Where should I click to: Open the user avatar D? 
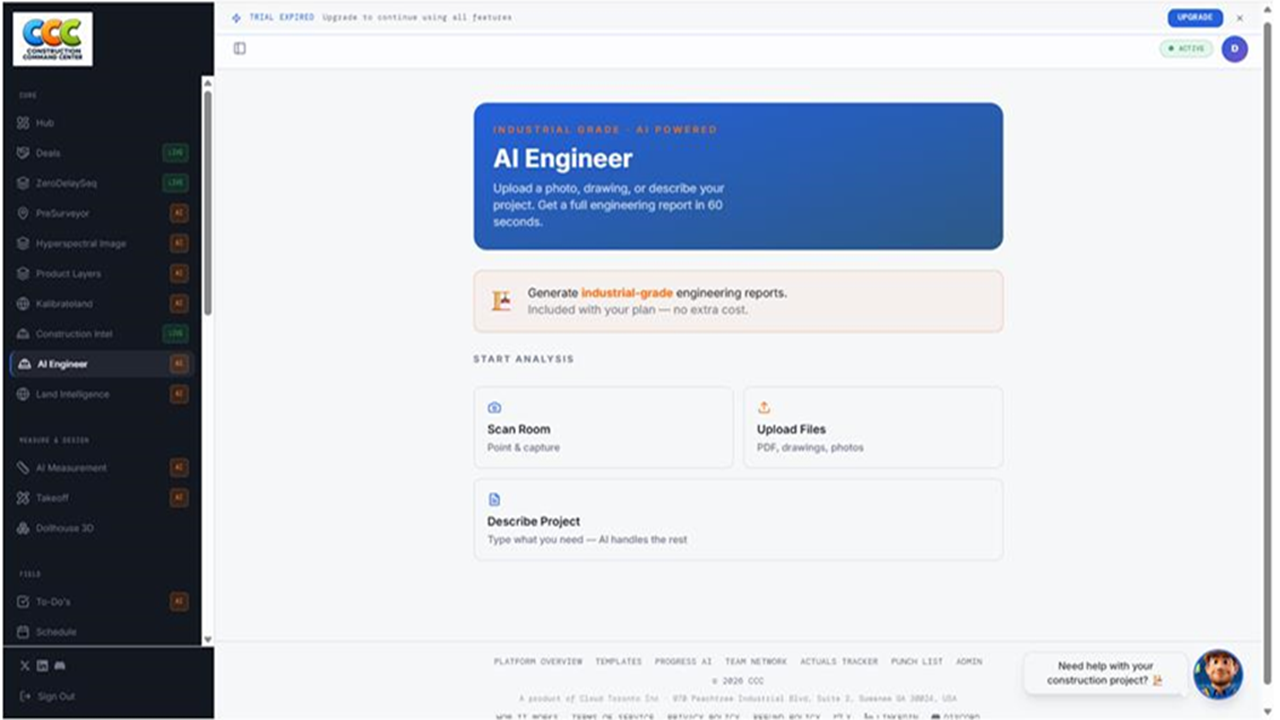tap(1235, 48)
